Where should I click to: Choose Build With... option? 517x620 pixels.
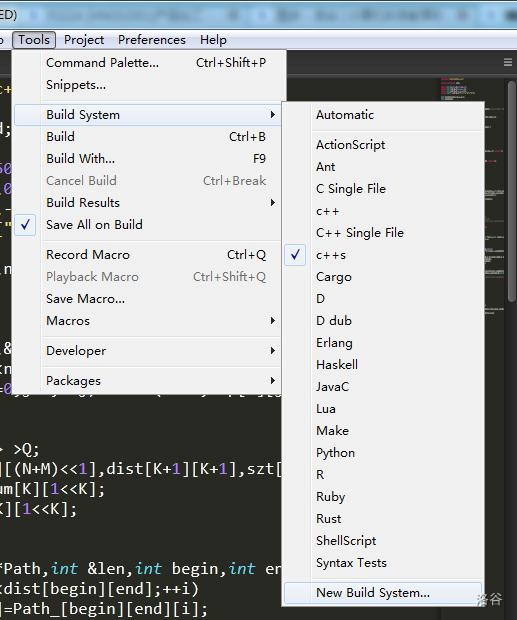tap(148, 159)
